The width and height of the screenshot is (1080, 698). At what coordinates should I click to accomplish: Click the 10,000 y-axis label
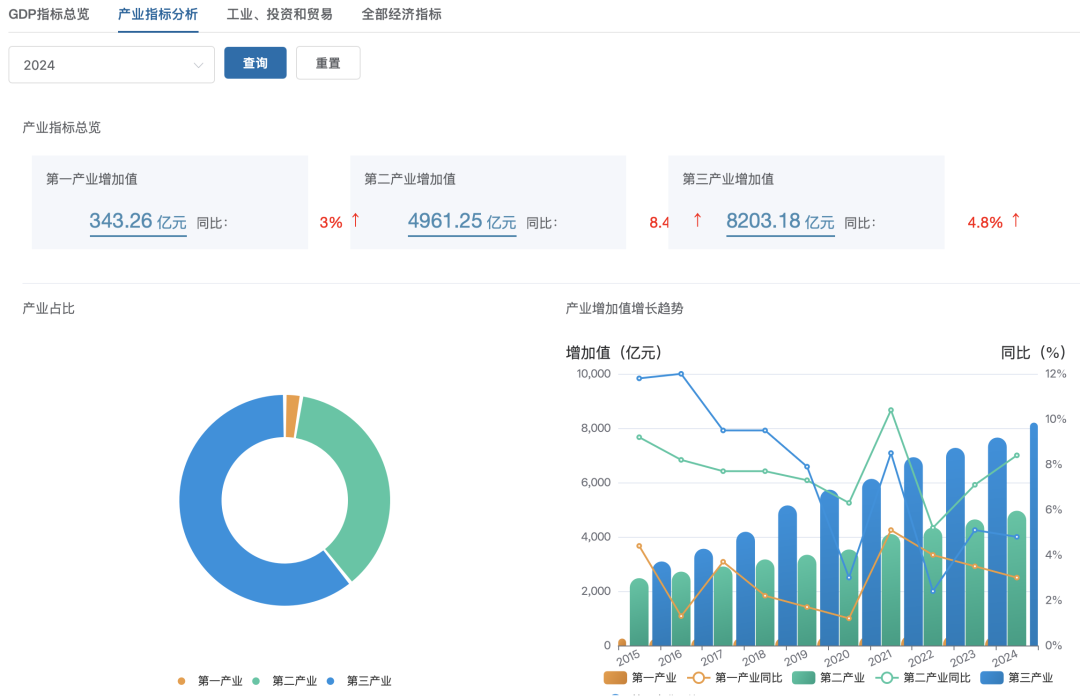tap(594, 374)
